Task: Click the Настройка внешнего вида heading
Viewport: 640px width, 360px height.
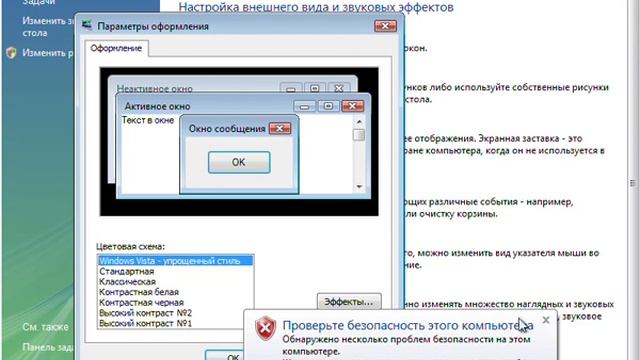Action: [x=316, y=7]
